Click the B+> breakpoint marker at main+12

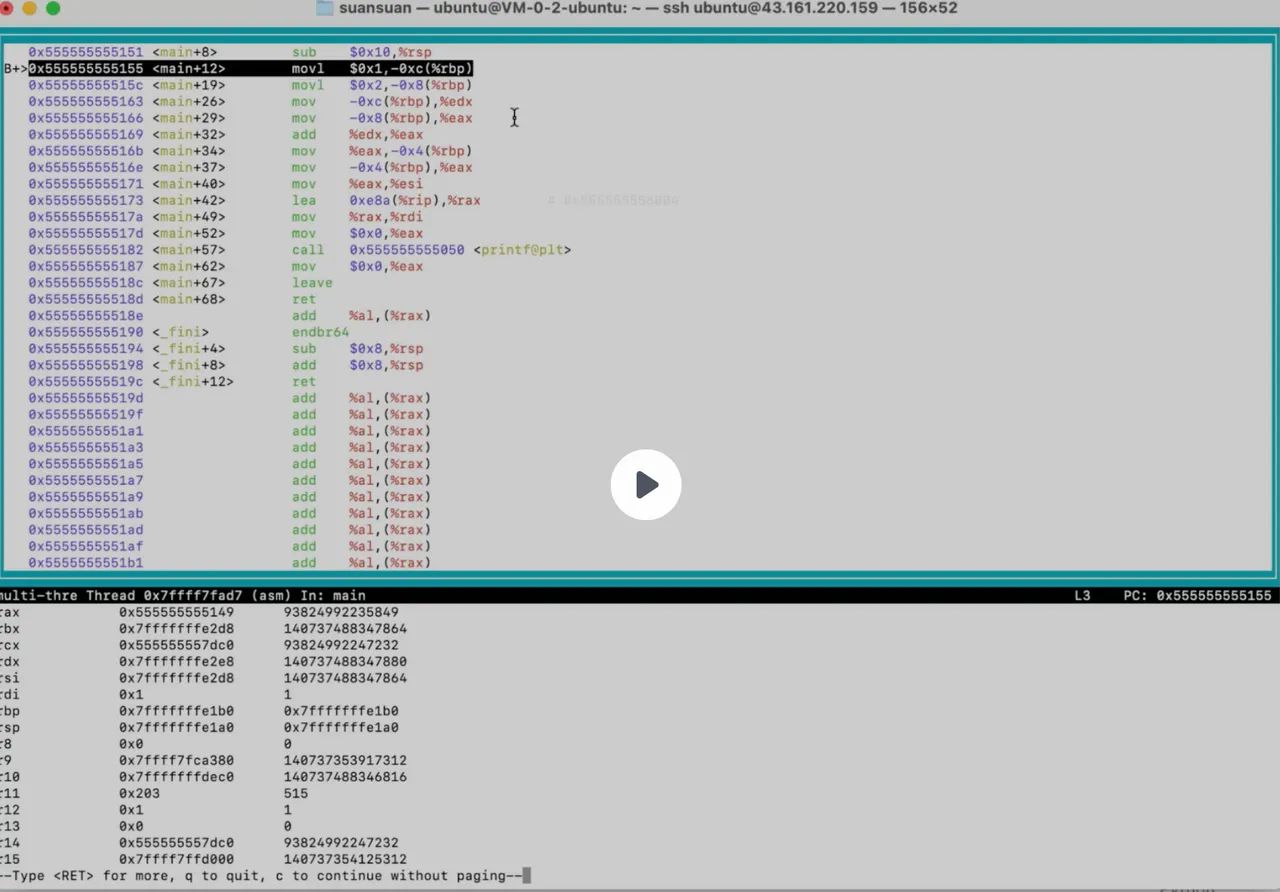click(x=16, y=69)
